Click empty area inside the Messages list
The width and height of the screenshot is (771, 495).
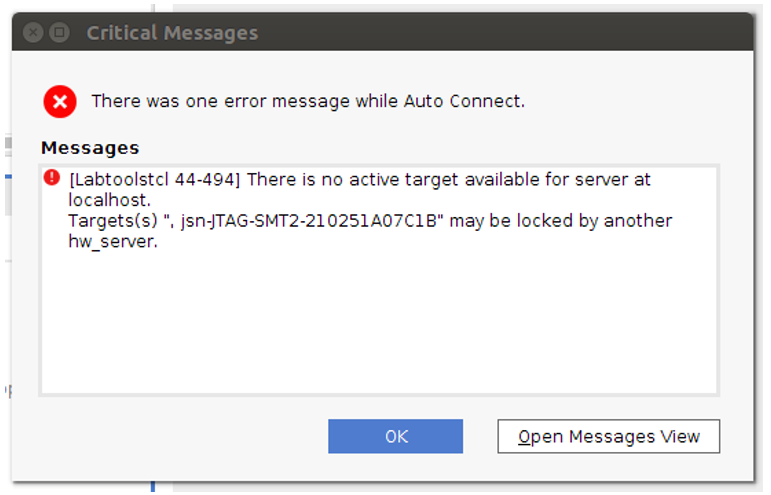pyautogui.click(x=379, y=324)
